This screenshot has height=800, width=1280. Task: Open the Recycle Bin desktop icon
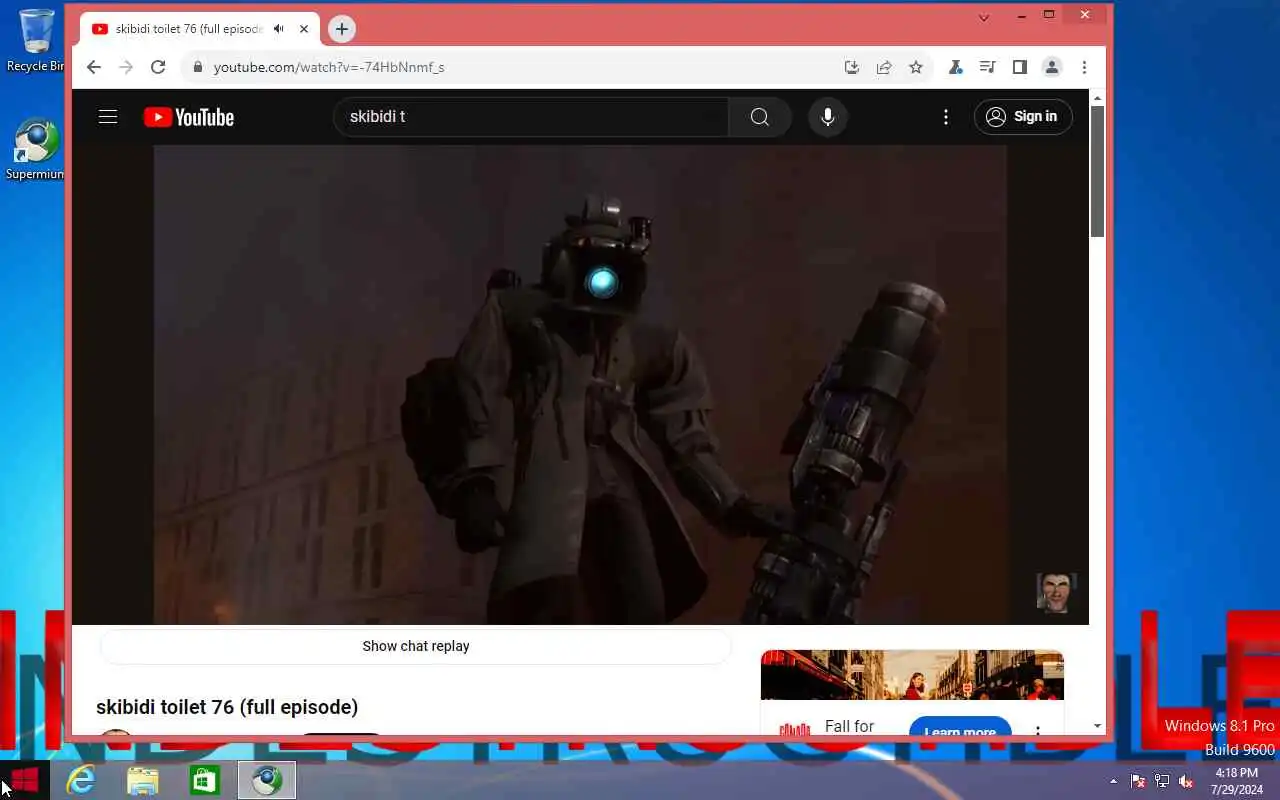click(35, 40)
